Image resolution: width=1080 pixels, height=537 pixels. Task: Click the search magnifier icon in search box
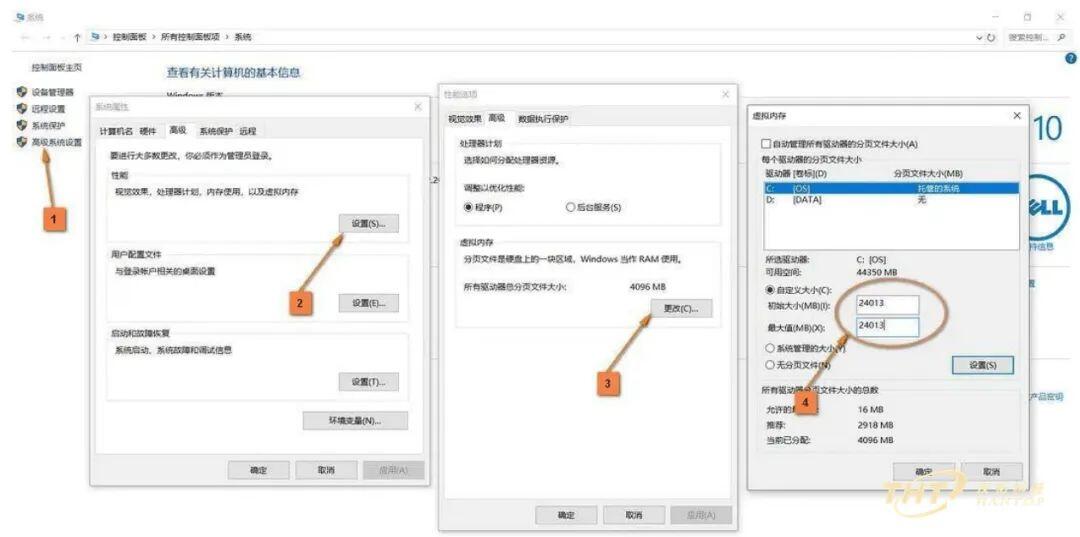pyautogui.click(x=1060, y=37)
